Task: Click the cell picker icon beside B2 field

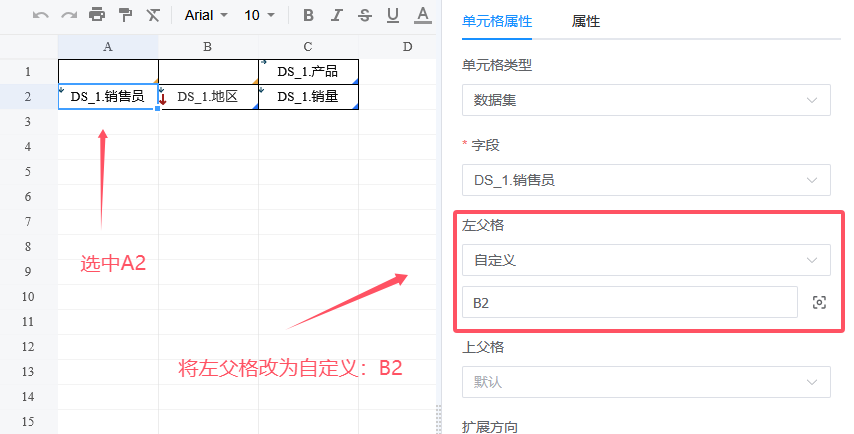Action: pos(820,302)
